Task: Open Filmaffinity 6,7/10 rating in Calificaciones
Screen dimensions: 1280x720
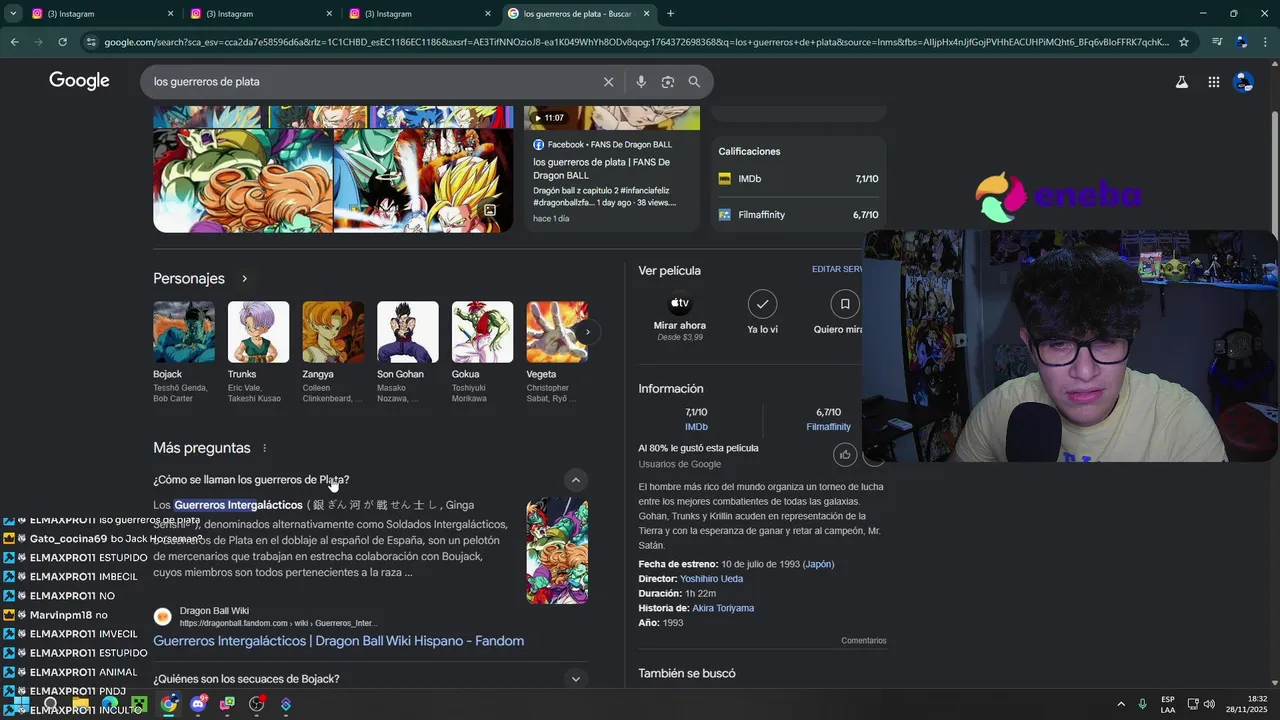Action: point(798,215)
